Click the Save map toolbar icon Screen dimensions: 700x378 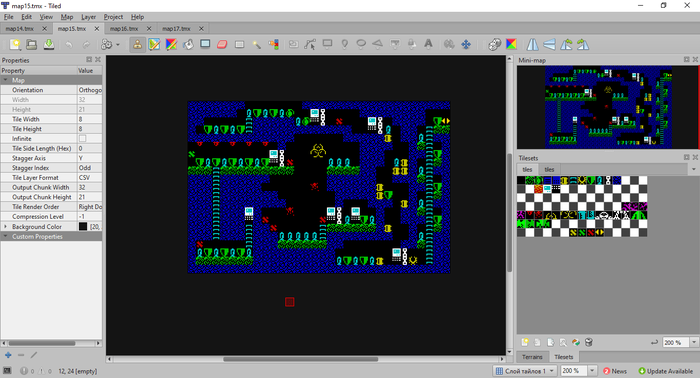point(49,44)
